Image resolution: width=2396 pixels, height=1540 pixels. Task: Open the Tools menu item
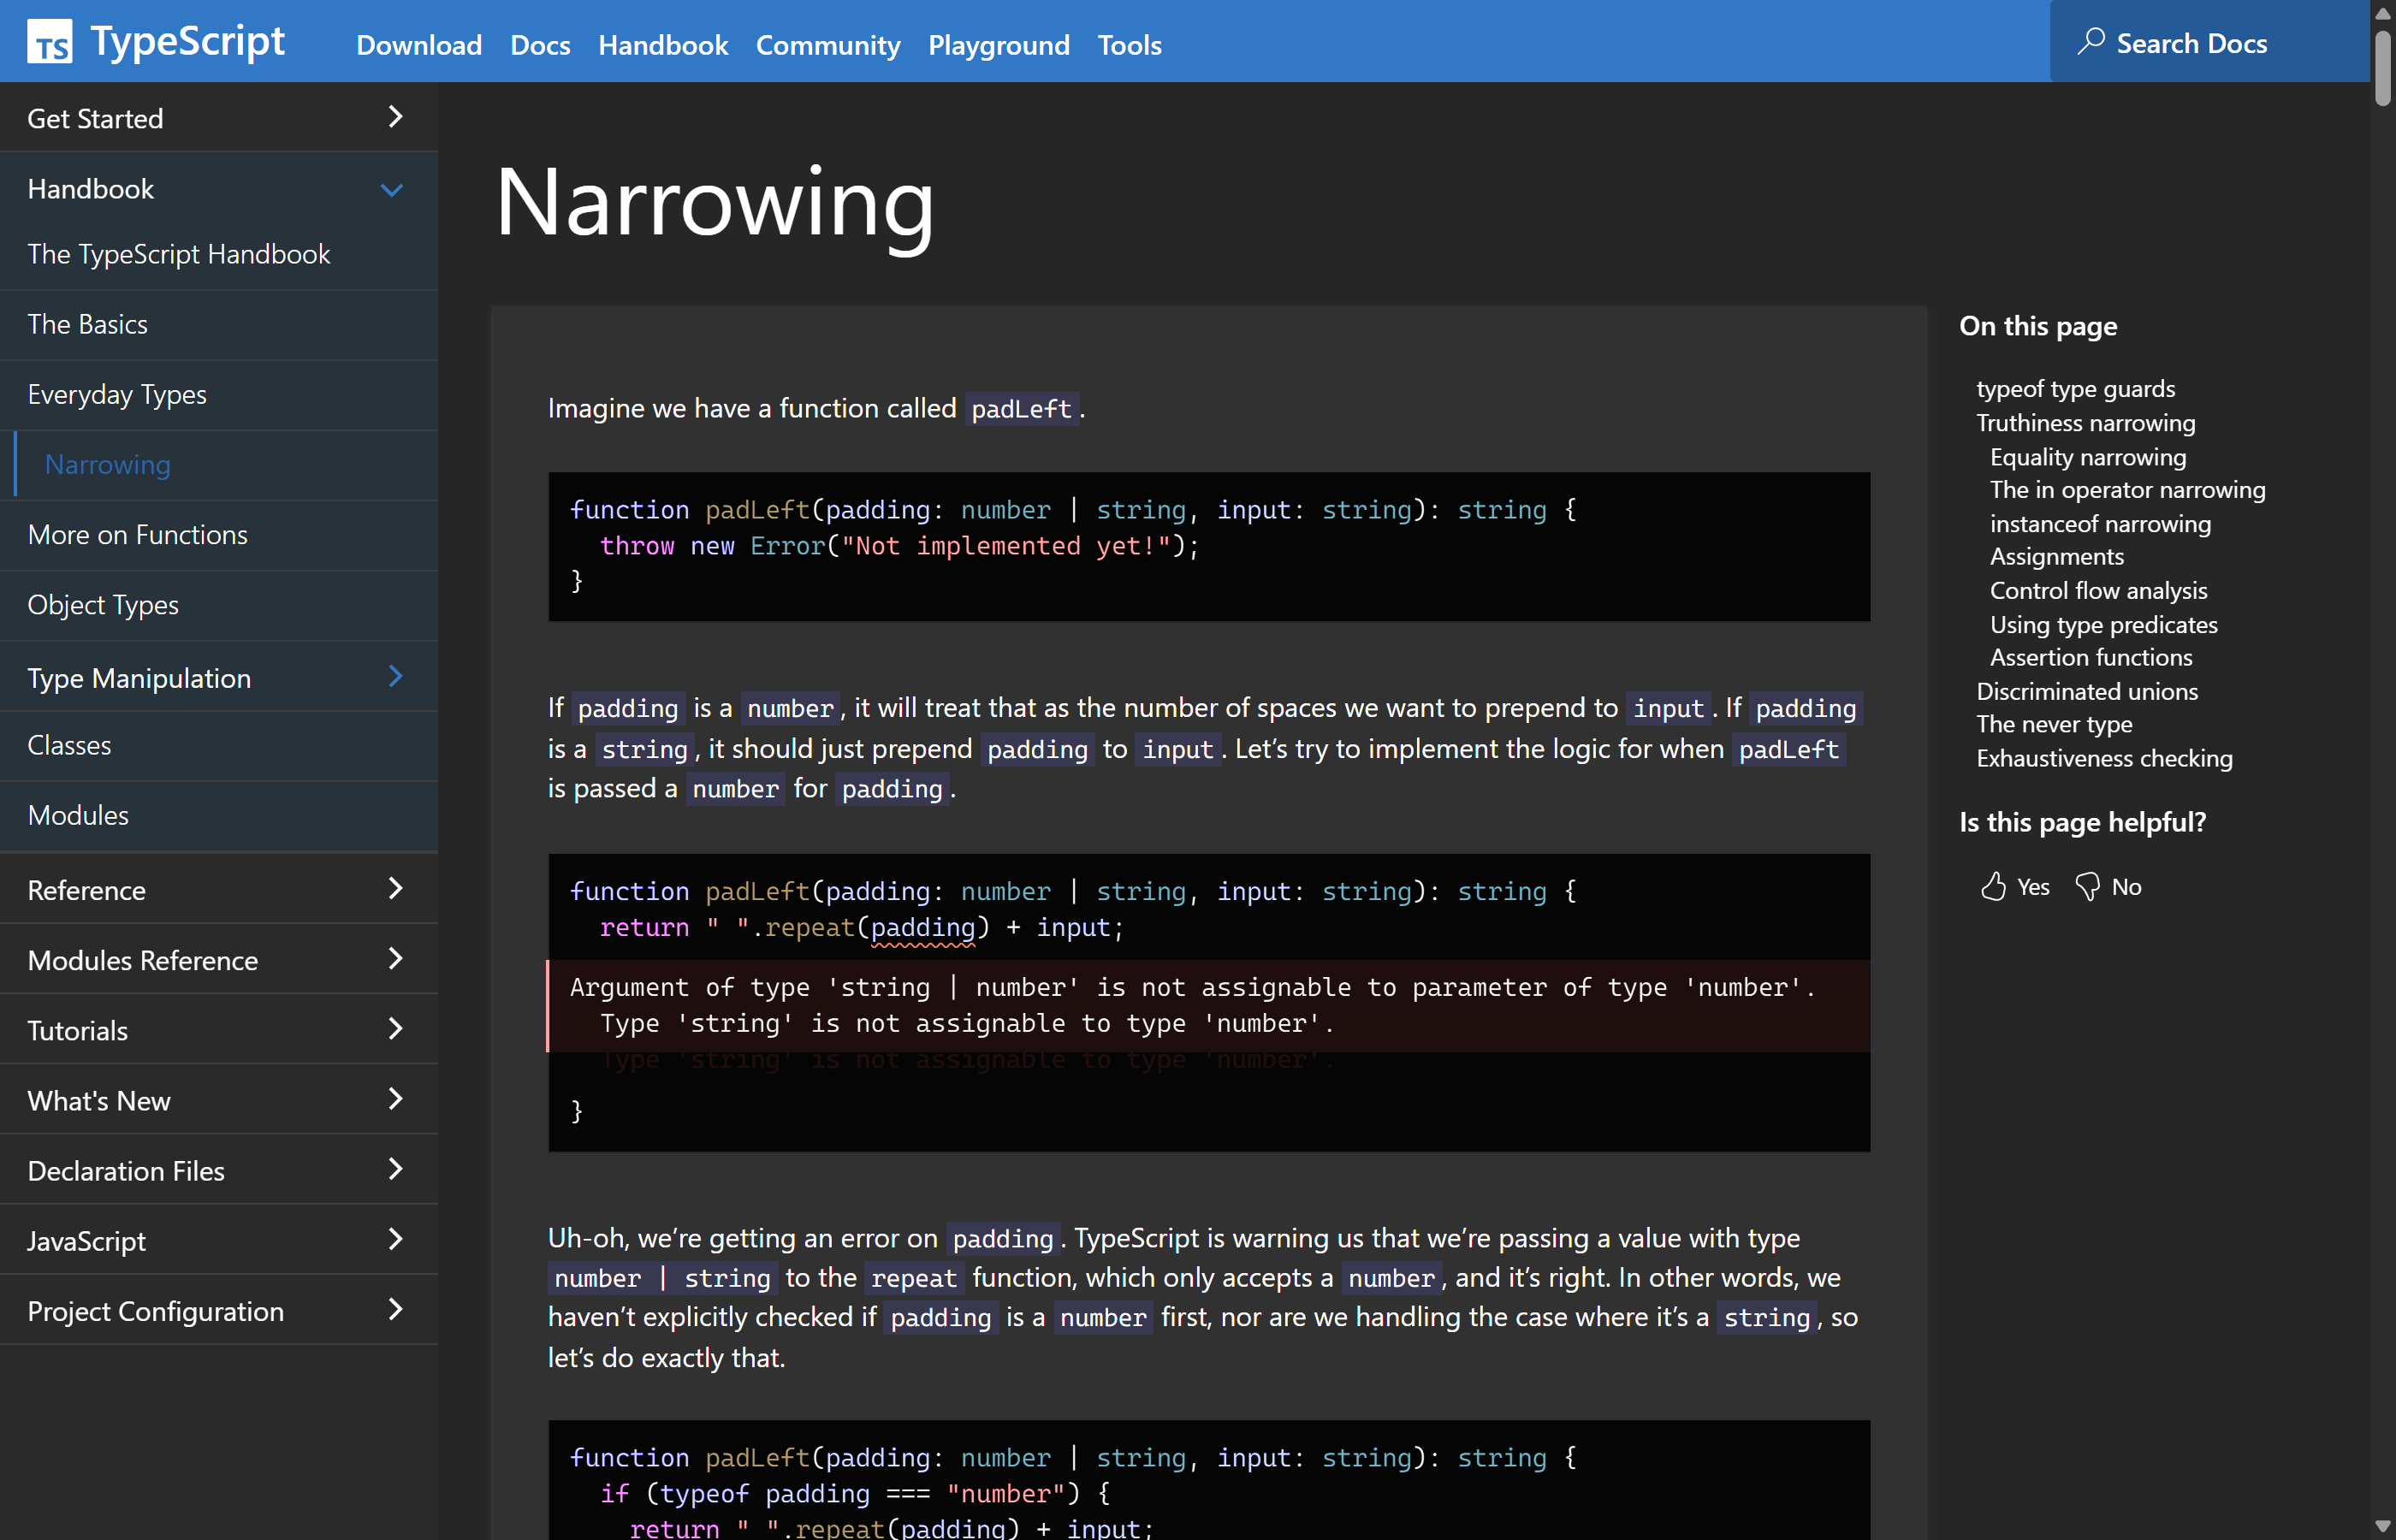click(1129, 45)
